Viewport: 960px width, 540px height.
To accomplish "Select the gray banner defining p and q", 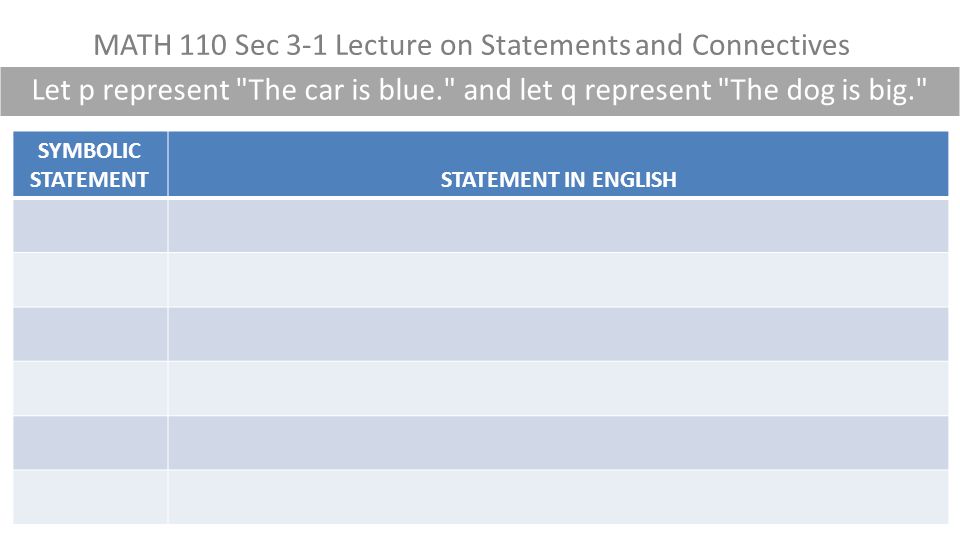I will pos(480,91).
